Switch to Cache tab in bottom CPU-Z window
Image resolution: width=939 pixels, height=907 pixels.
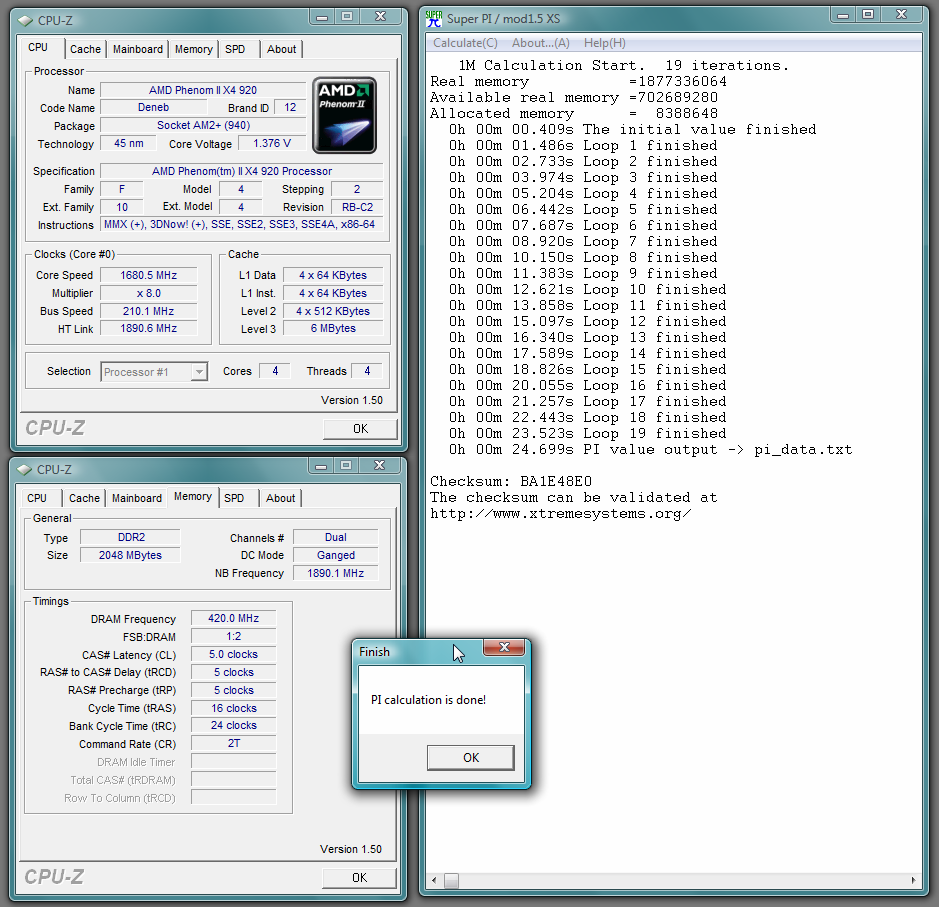click(x=84, y=498)
